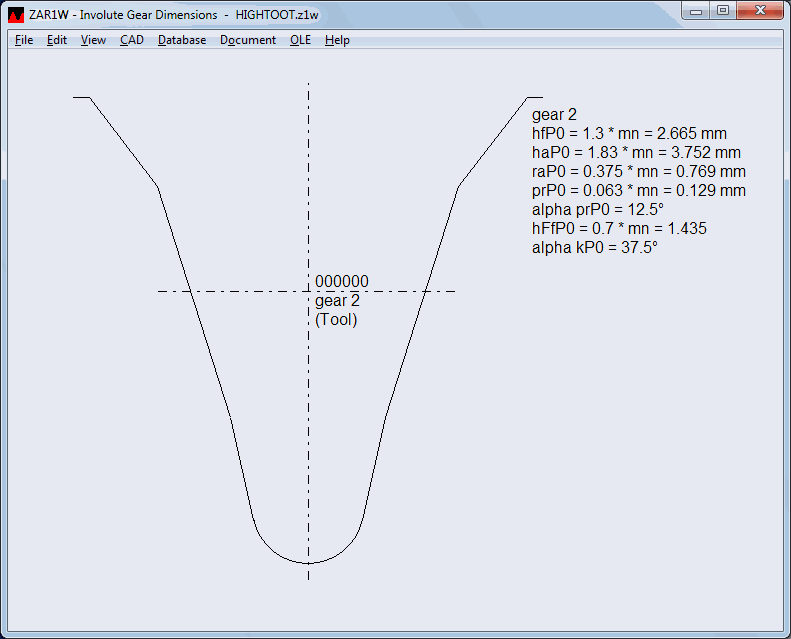Click the haP0 = 1.83 * mn line
The height and width of the screenshot is (639, 791).
tap(636, 152)
